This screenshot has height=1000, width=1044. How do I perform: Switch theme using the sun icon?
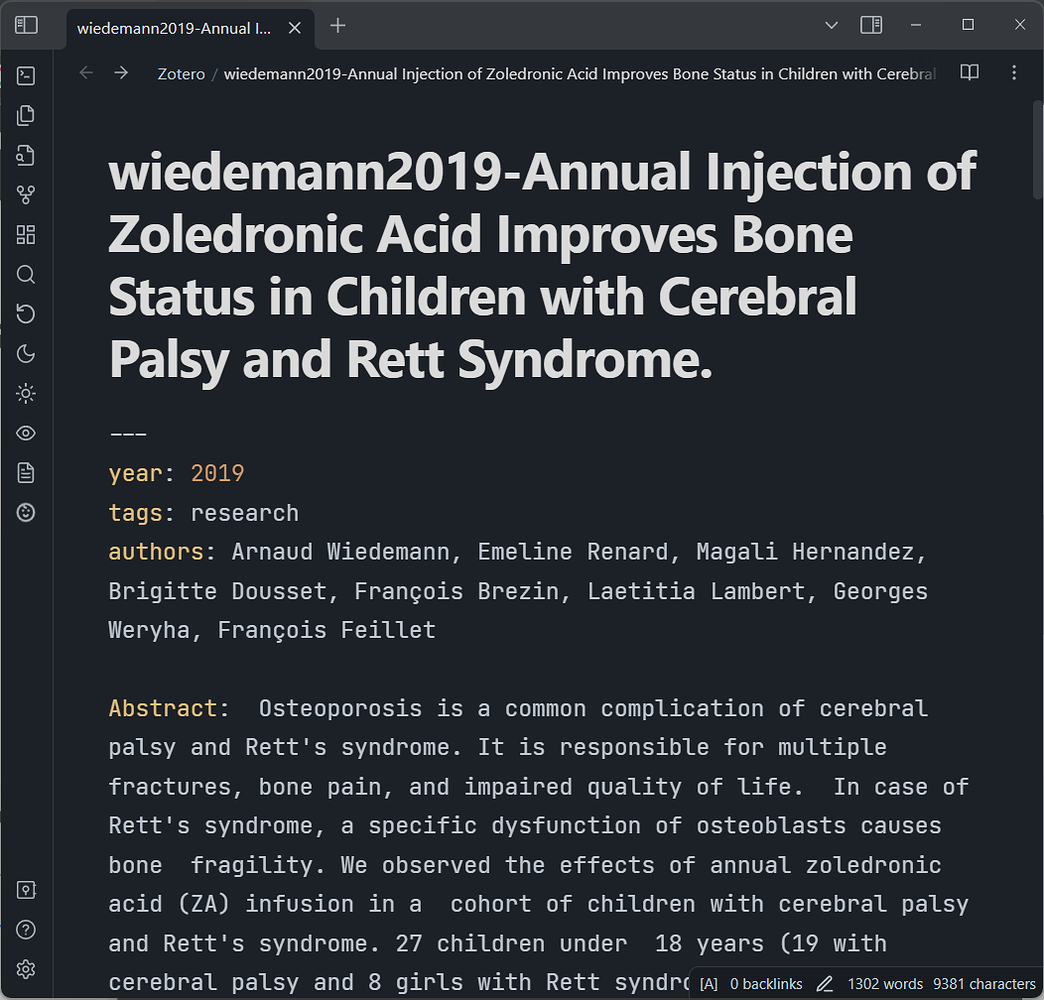(x=26, y=393)
